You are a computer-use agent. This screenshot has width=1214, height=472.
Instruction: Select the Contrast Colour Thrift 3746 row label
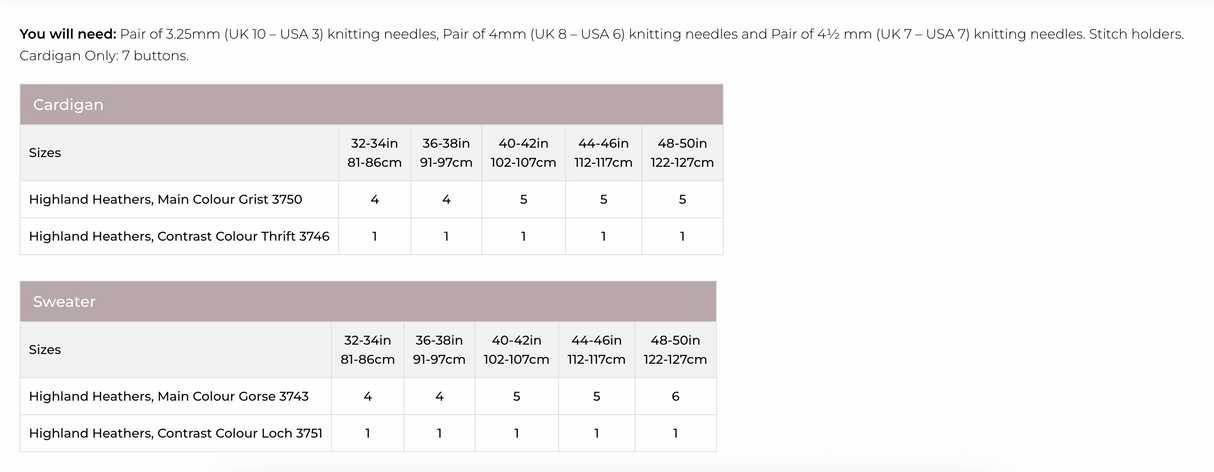tap(179, 236)
